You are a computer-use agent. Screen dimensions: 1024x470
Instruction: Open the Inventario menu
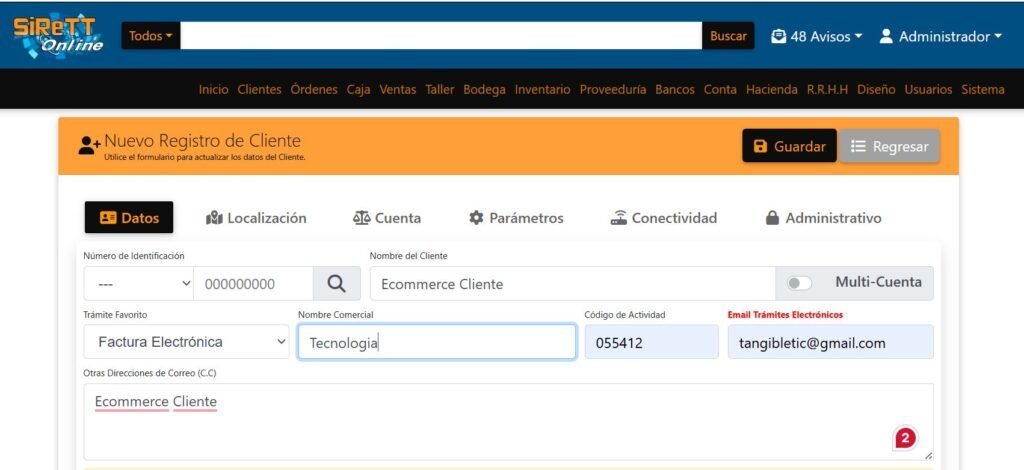pos(542,89)
